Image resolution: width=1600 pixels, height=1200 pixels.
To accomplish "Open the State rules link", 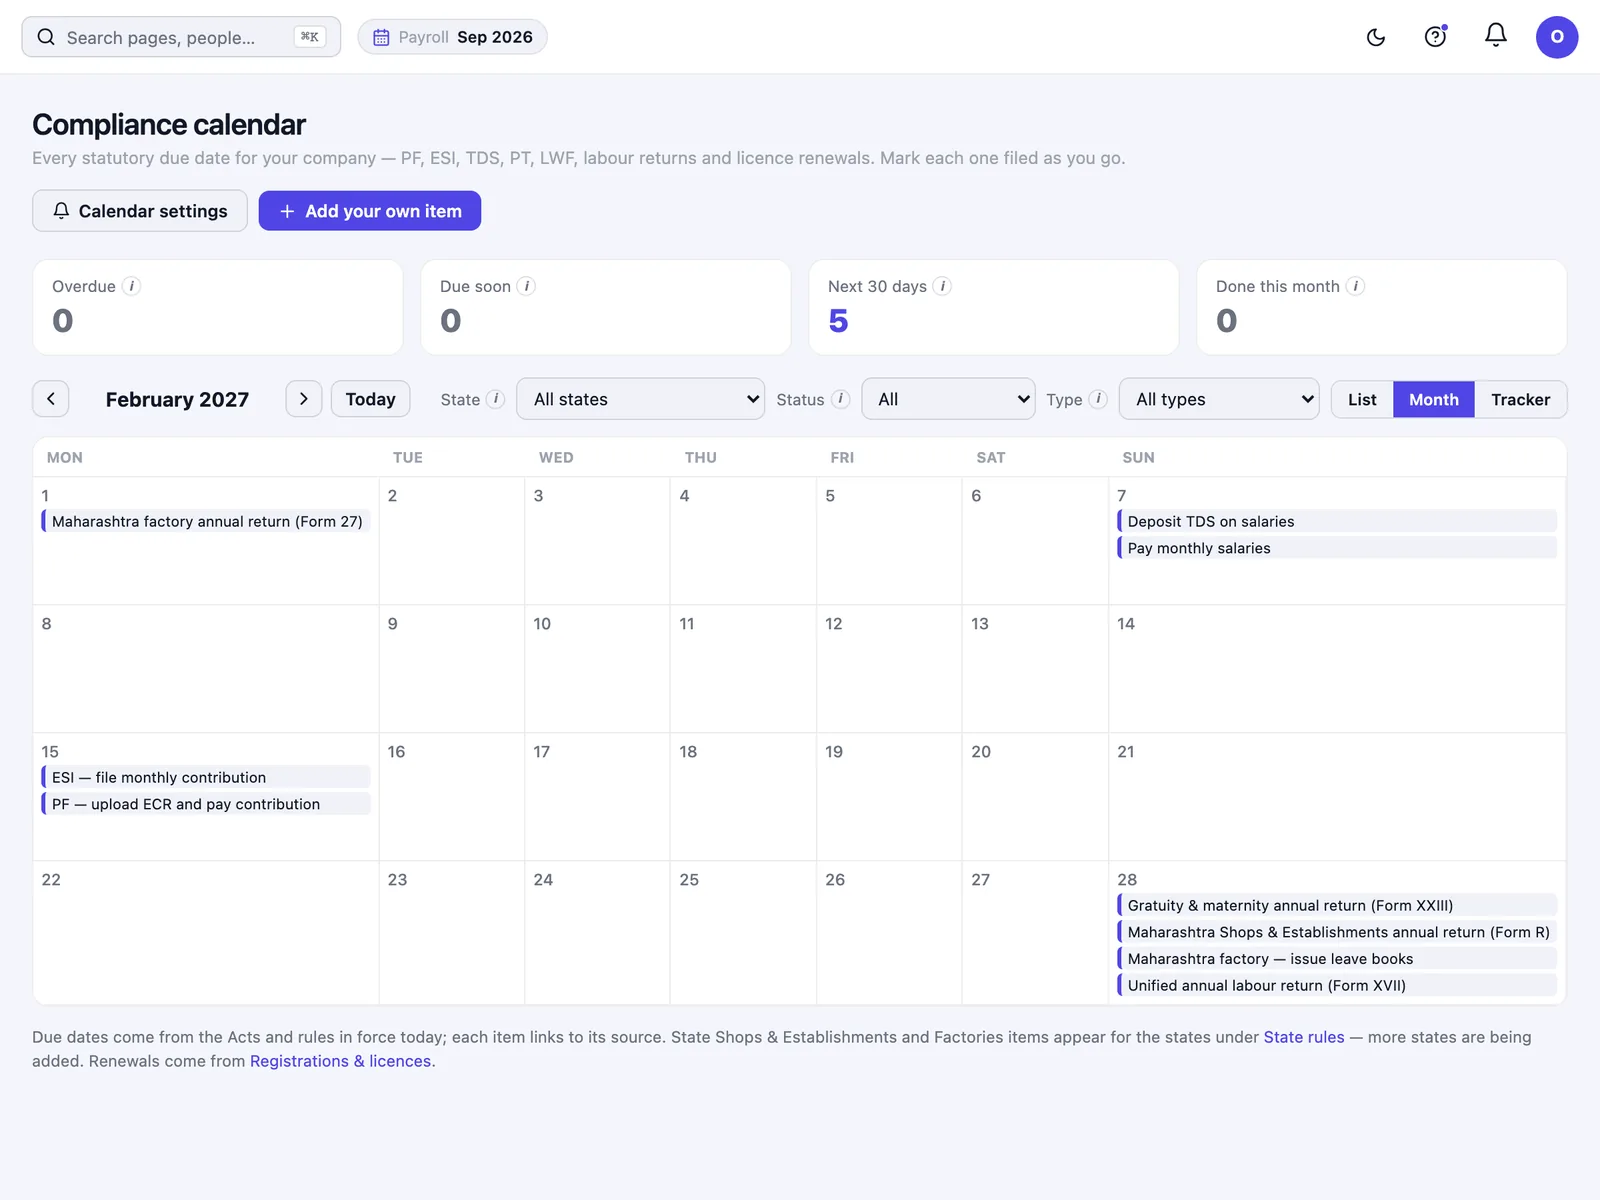I will pyautogui.click(x=1304, y=1037).
